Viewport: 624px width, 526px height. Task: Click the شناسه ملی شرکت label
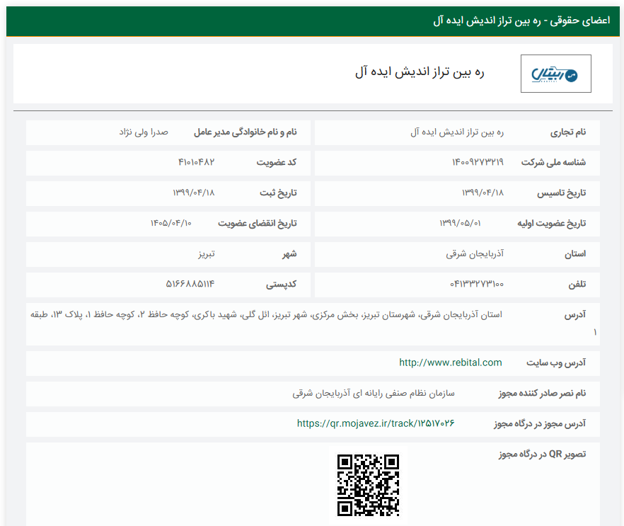click(x=553, y=162)
